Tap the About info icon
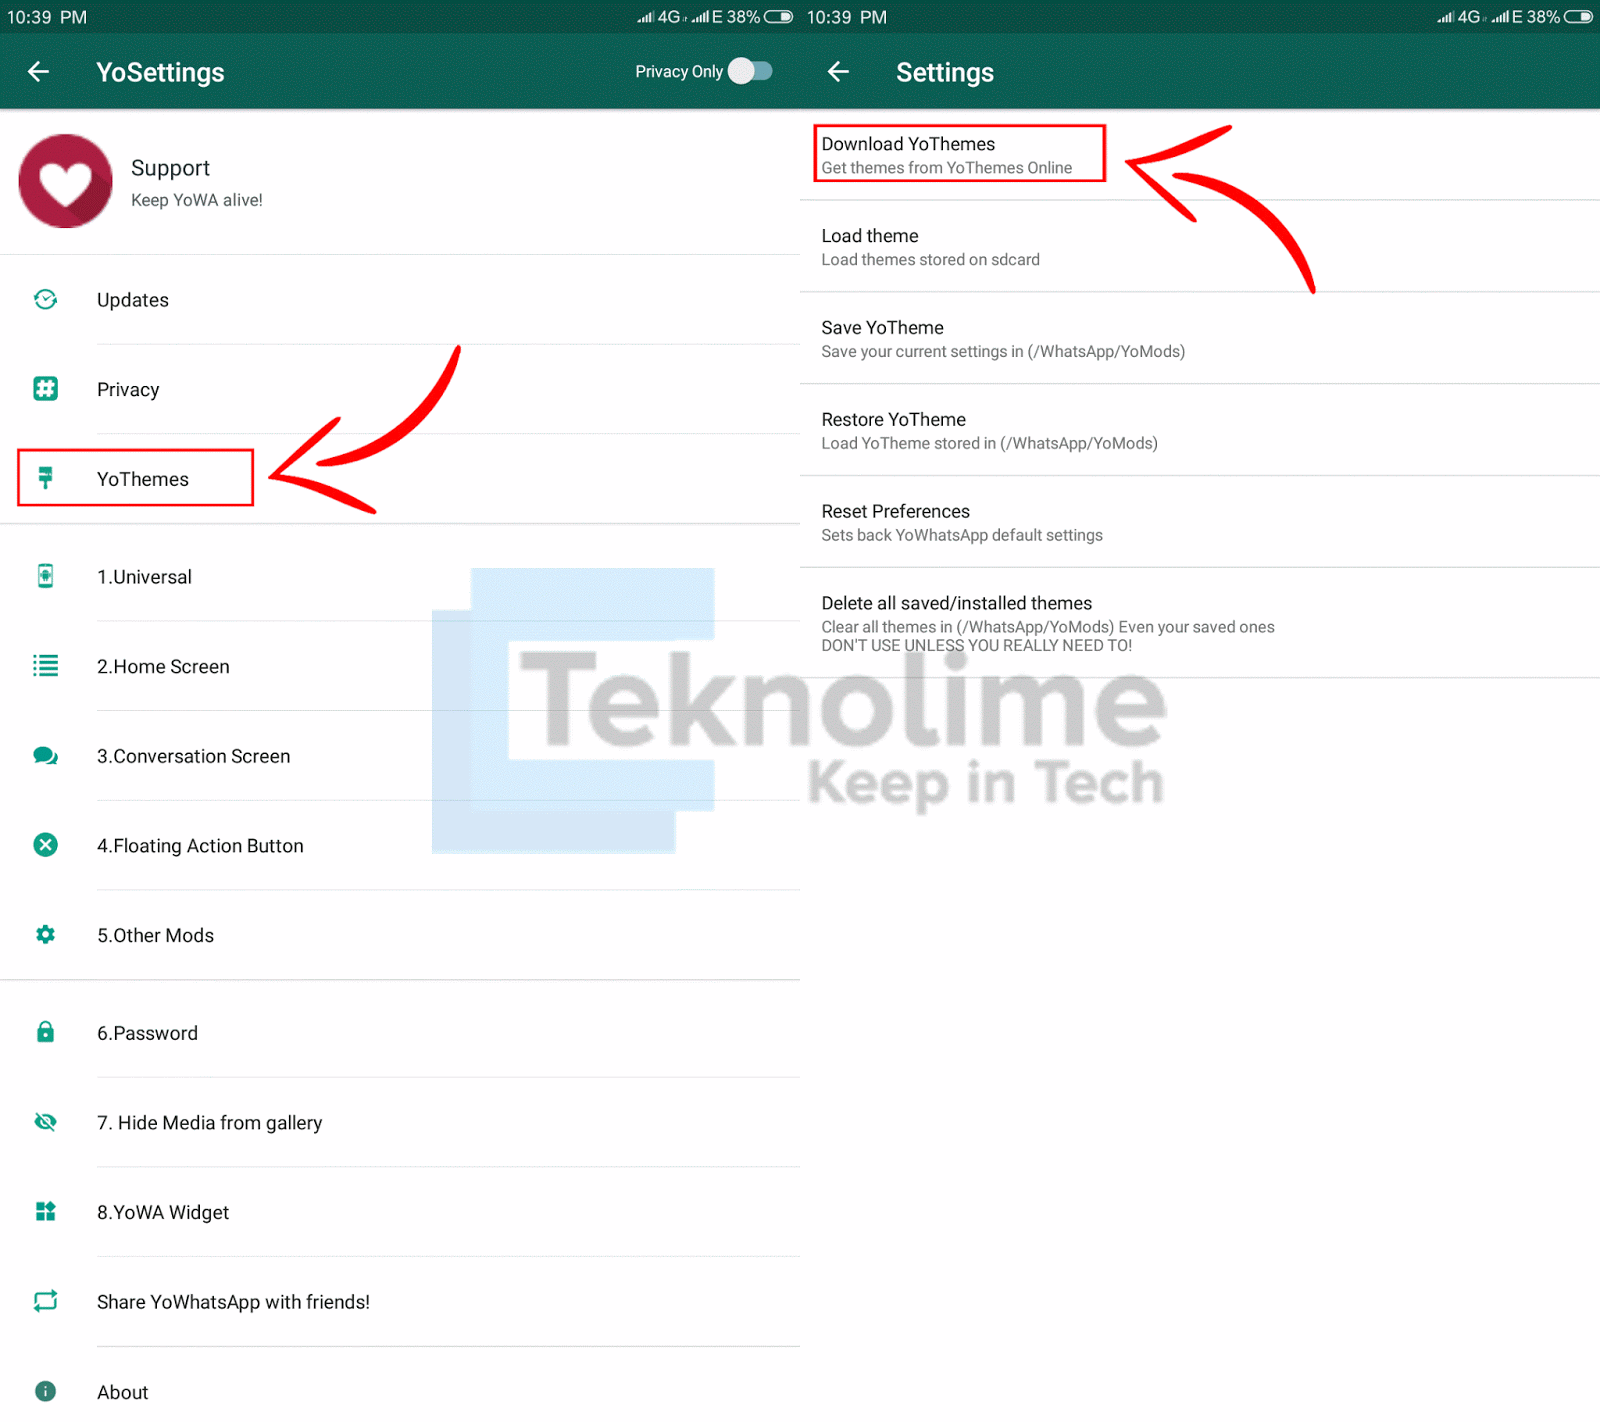The width and height of the screenshot is (1600, 1422). tap(45, 1391)
